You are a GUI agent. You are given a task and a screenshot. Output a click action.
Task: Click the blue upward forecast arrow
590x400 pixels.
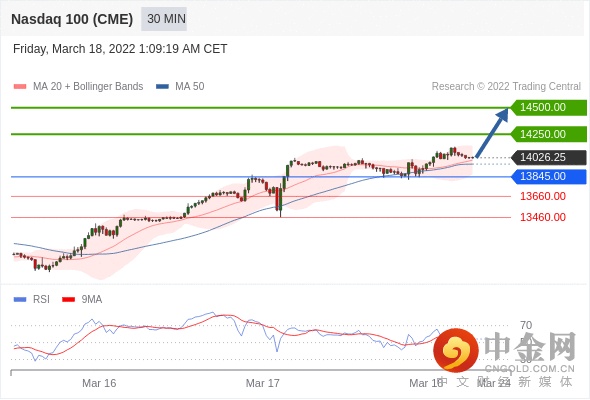[x=492, y=132]
